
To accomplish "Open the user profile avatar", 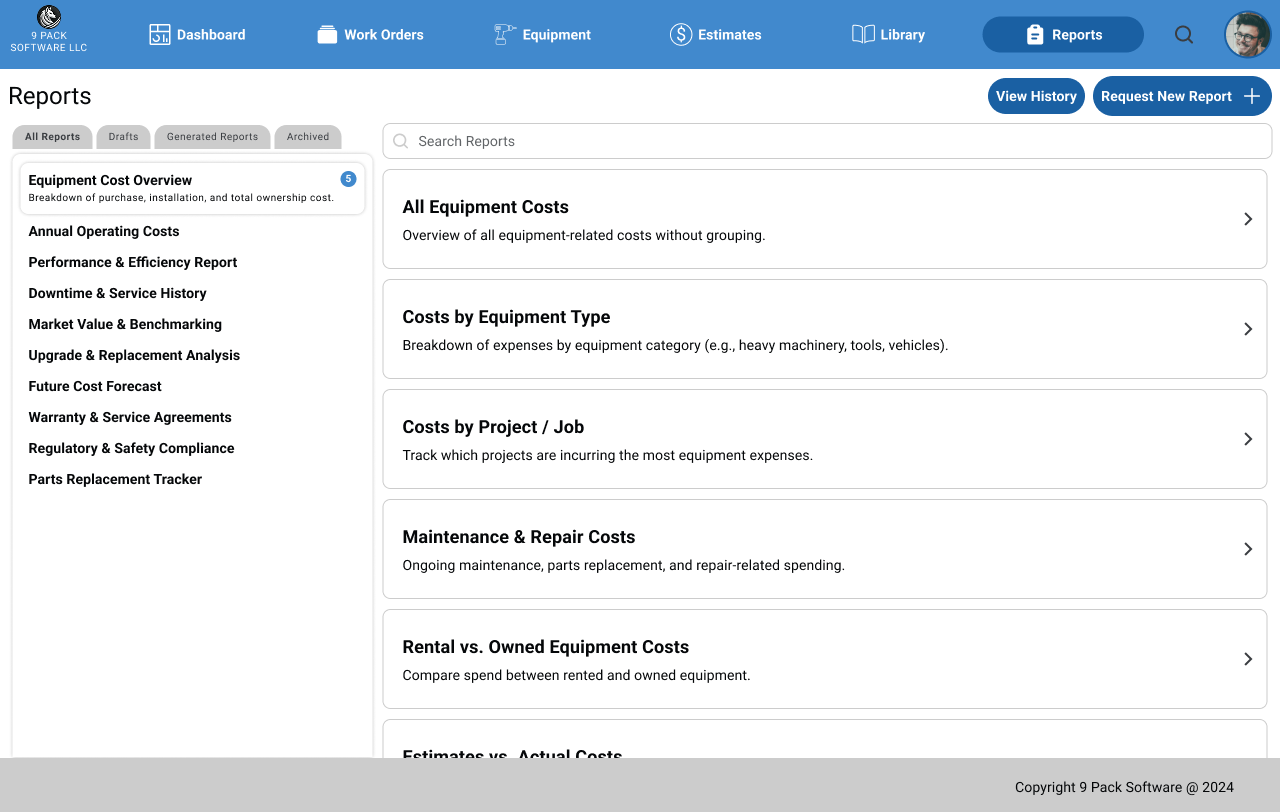I will pos(1247,35).
